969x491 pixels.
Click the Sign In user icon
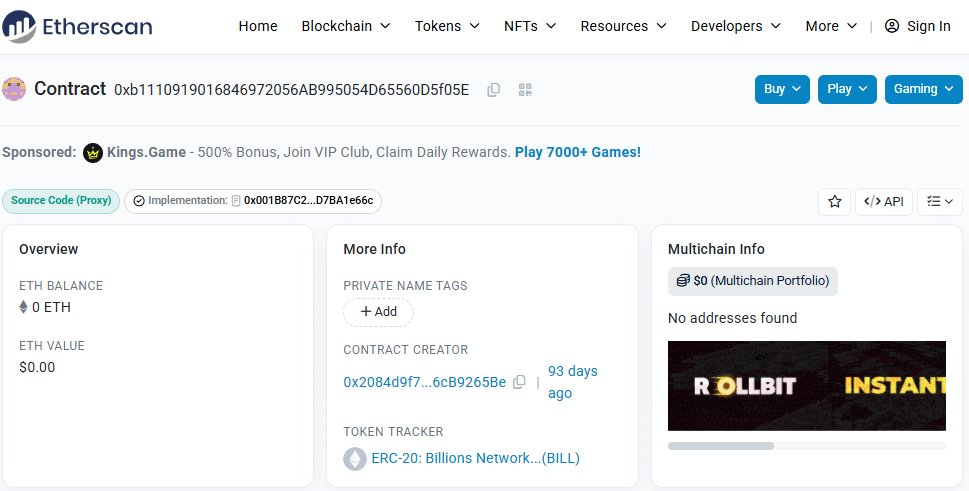(x=892, y=26)
